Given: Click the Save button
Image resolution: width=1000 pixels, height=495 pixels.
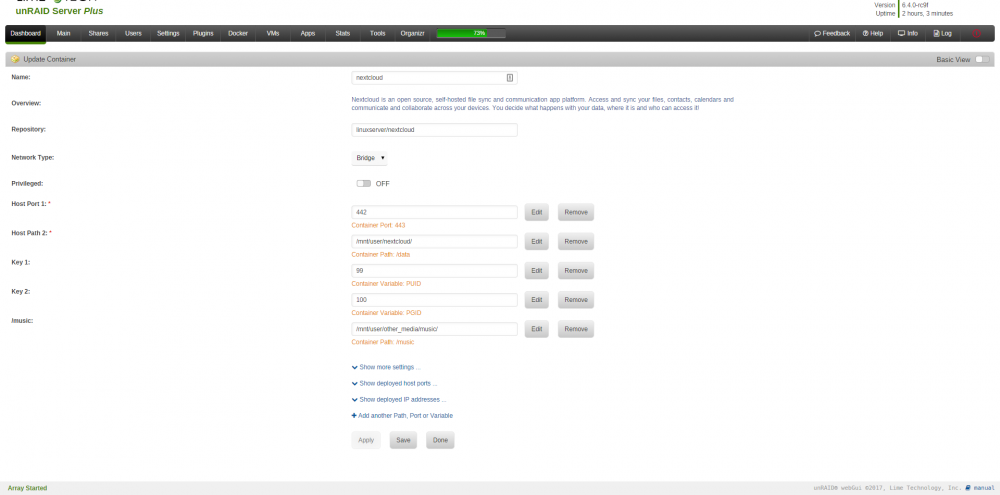Looking at the screenshot, I should coord(403,440).
